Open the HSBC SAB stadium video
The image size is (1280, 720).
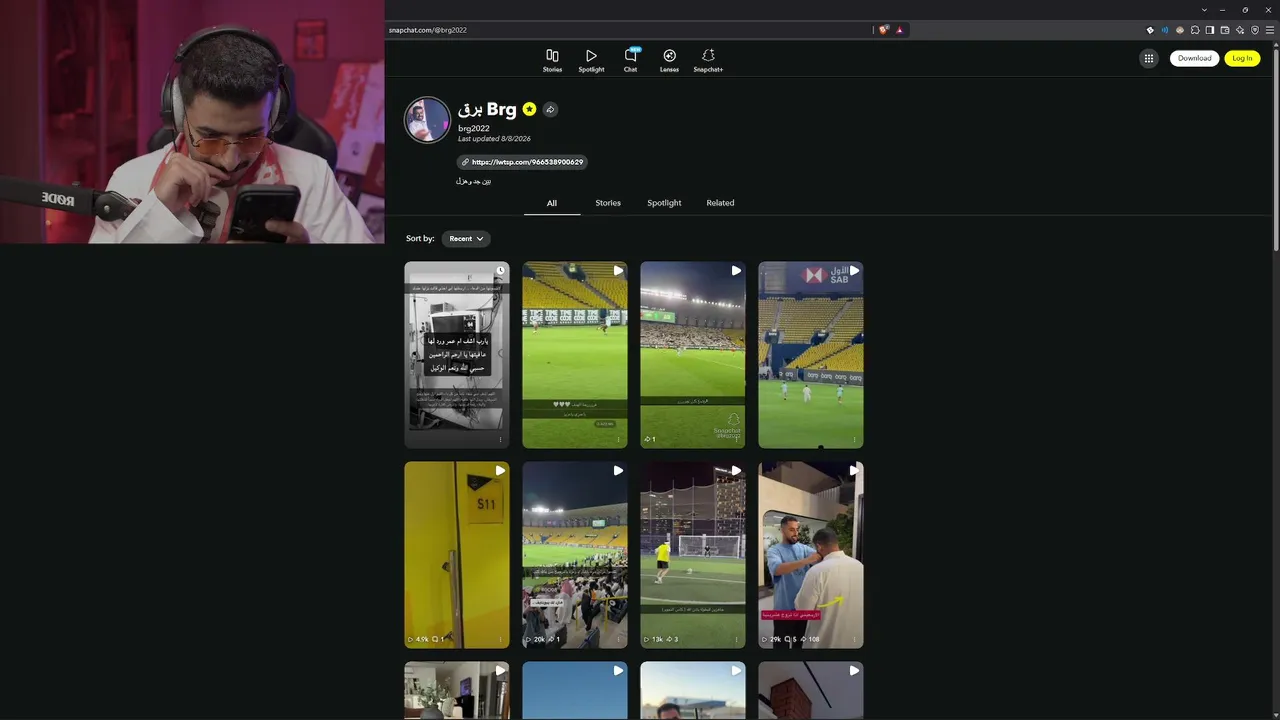click(811, 355)
